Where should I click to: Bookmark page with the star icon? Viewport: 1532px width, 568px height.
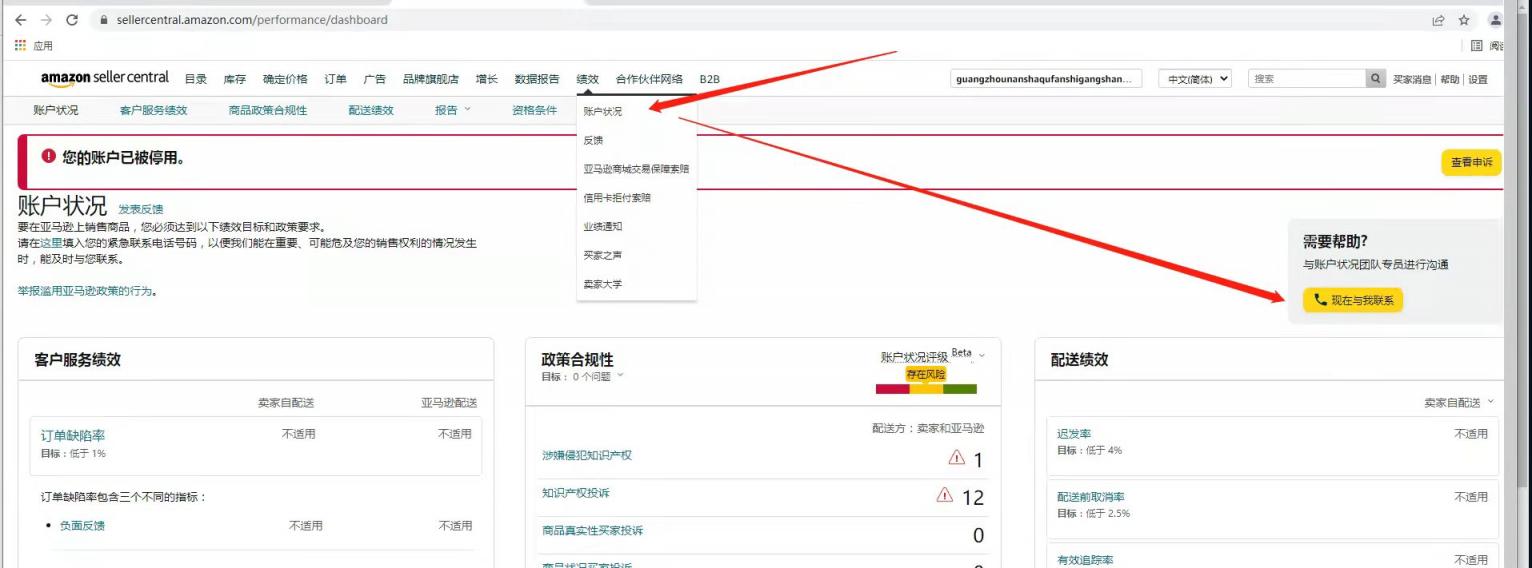click(1464, 20)
